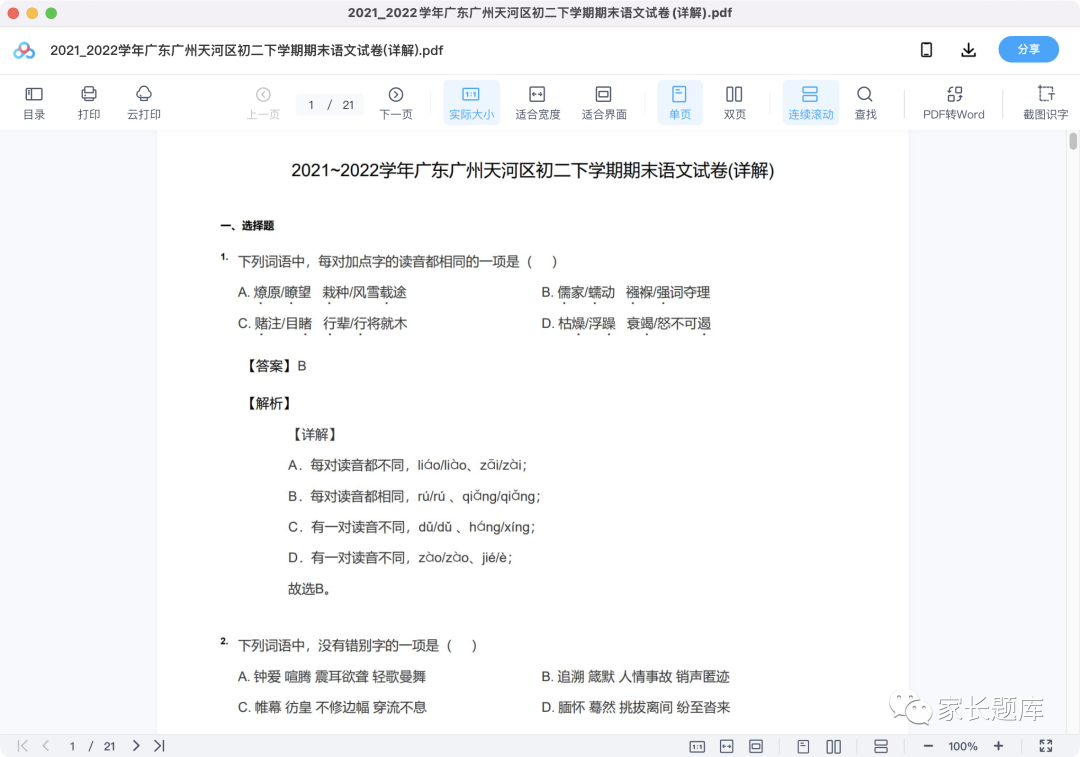
Task: Select 适合宽度 fit width view
Action: [x=537, y=103]
